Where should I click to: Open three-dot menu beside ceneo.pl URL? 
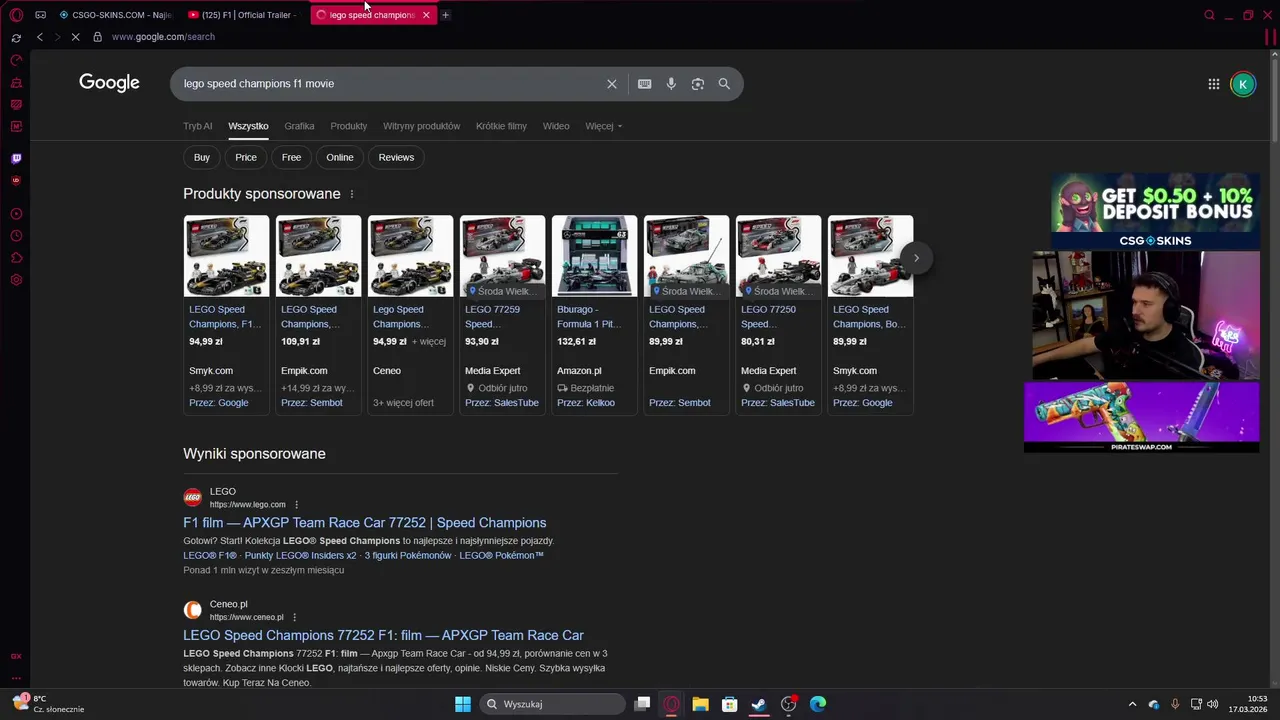click(x=294, y=617)
